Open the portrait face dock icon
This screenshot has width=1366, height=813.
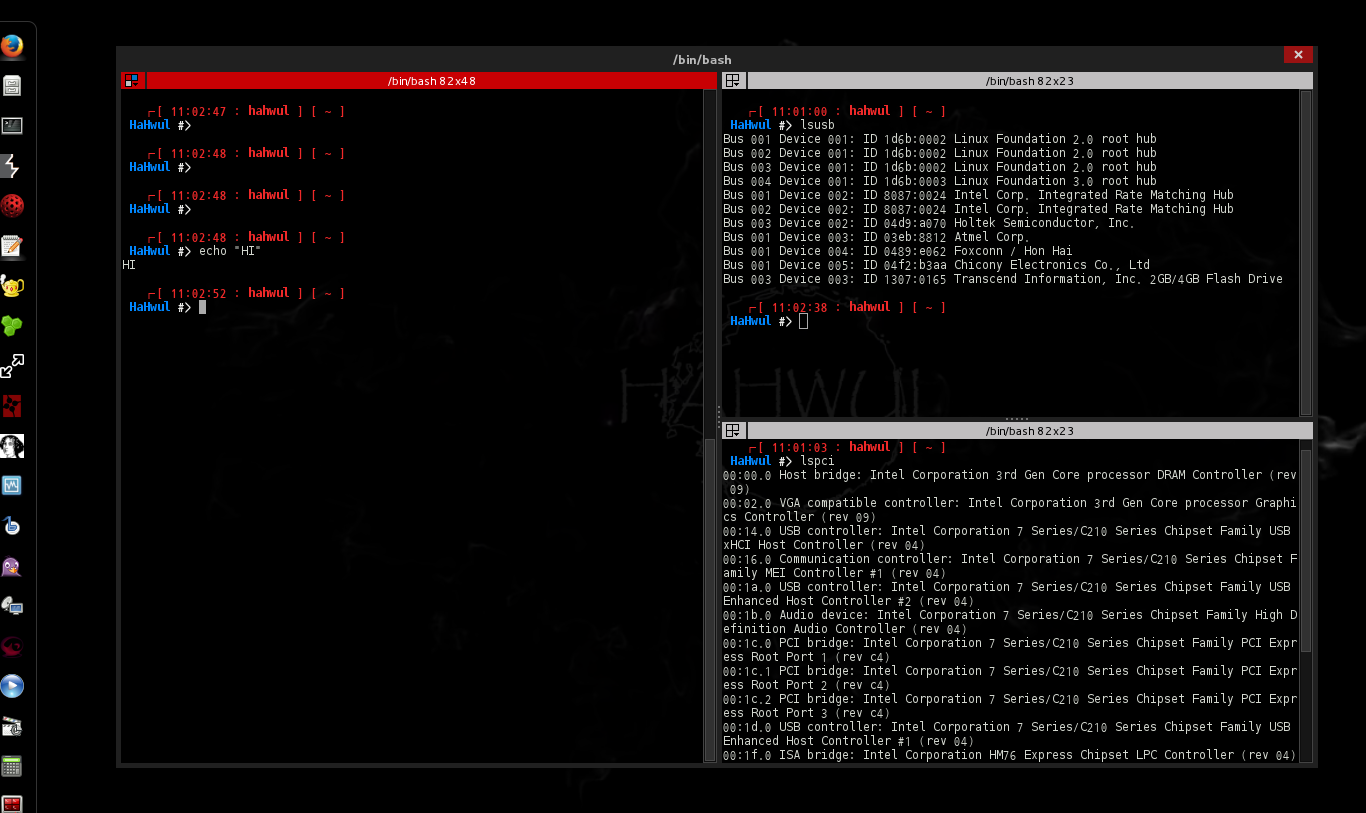pyautogui.click(x=12, y=446)
